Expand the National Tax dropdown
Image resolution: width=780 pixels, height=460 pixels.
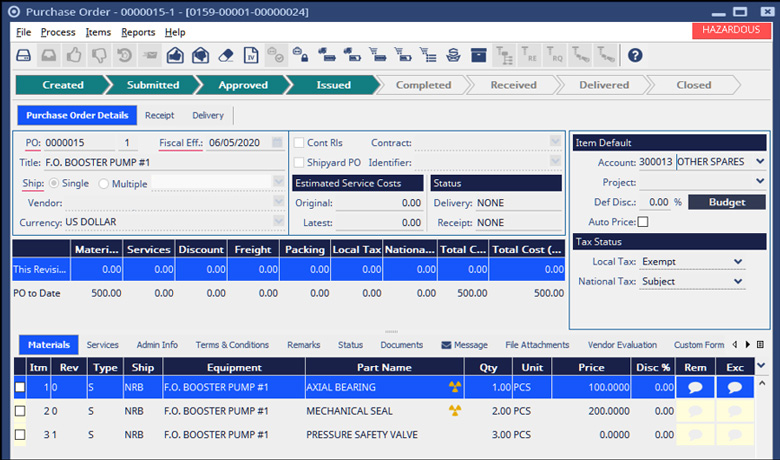click(x=738, y=282)
